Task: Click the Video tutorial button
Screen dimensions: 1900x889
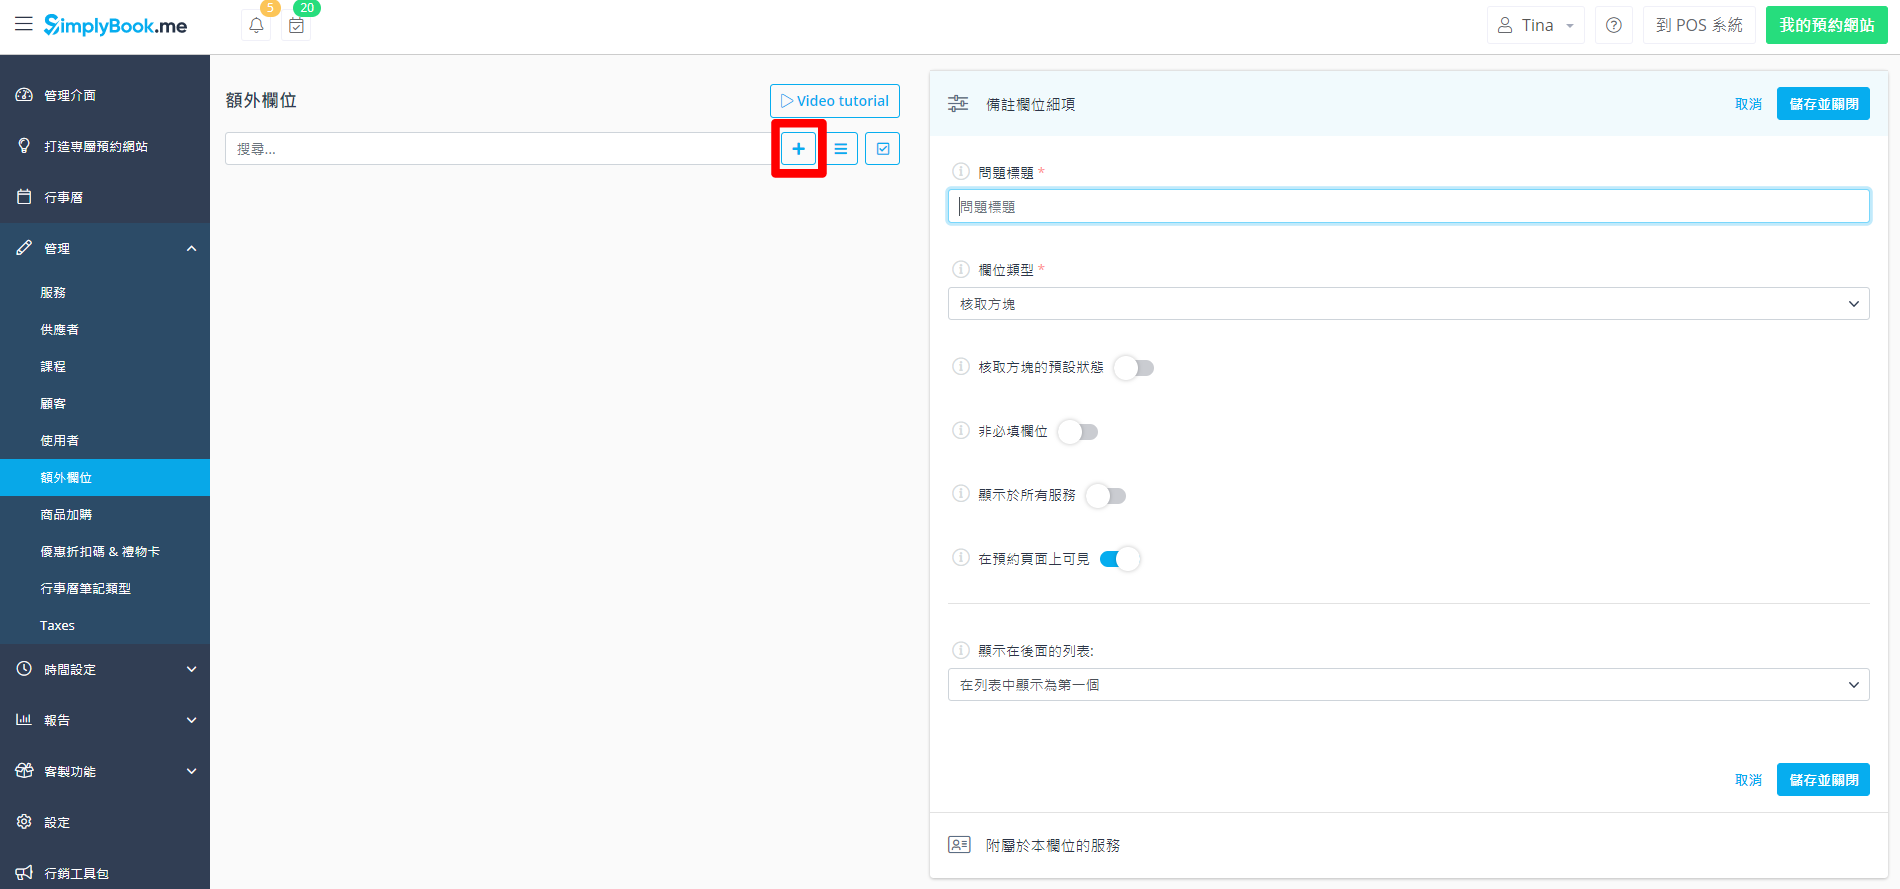Action: coord(835,101)
